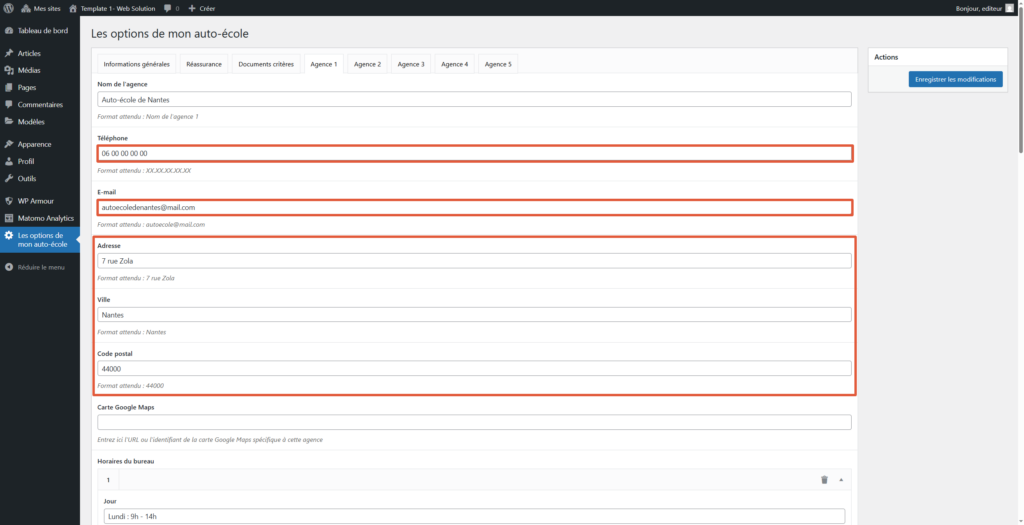Click the WordPress logo icon
Screen dimensions: 1024x525
pyautogui.click(x=9, y=8)
